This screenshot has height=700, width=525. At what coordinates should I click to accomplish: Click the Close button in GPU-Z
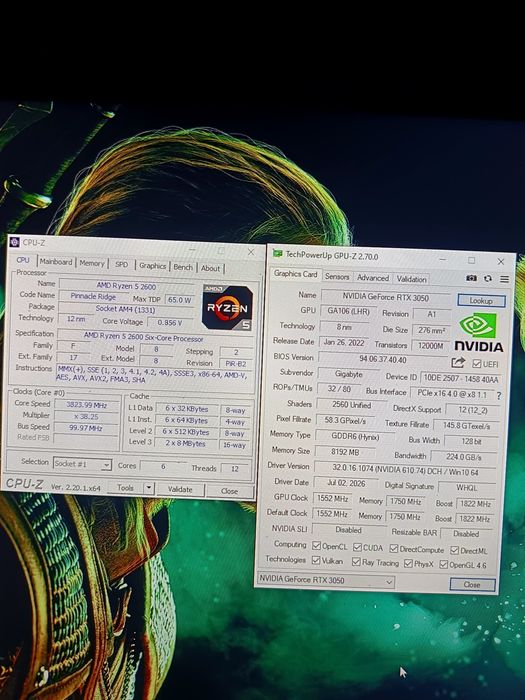point(472,584)
